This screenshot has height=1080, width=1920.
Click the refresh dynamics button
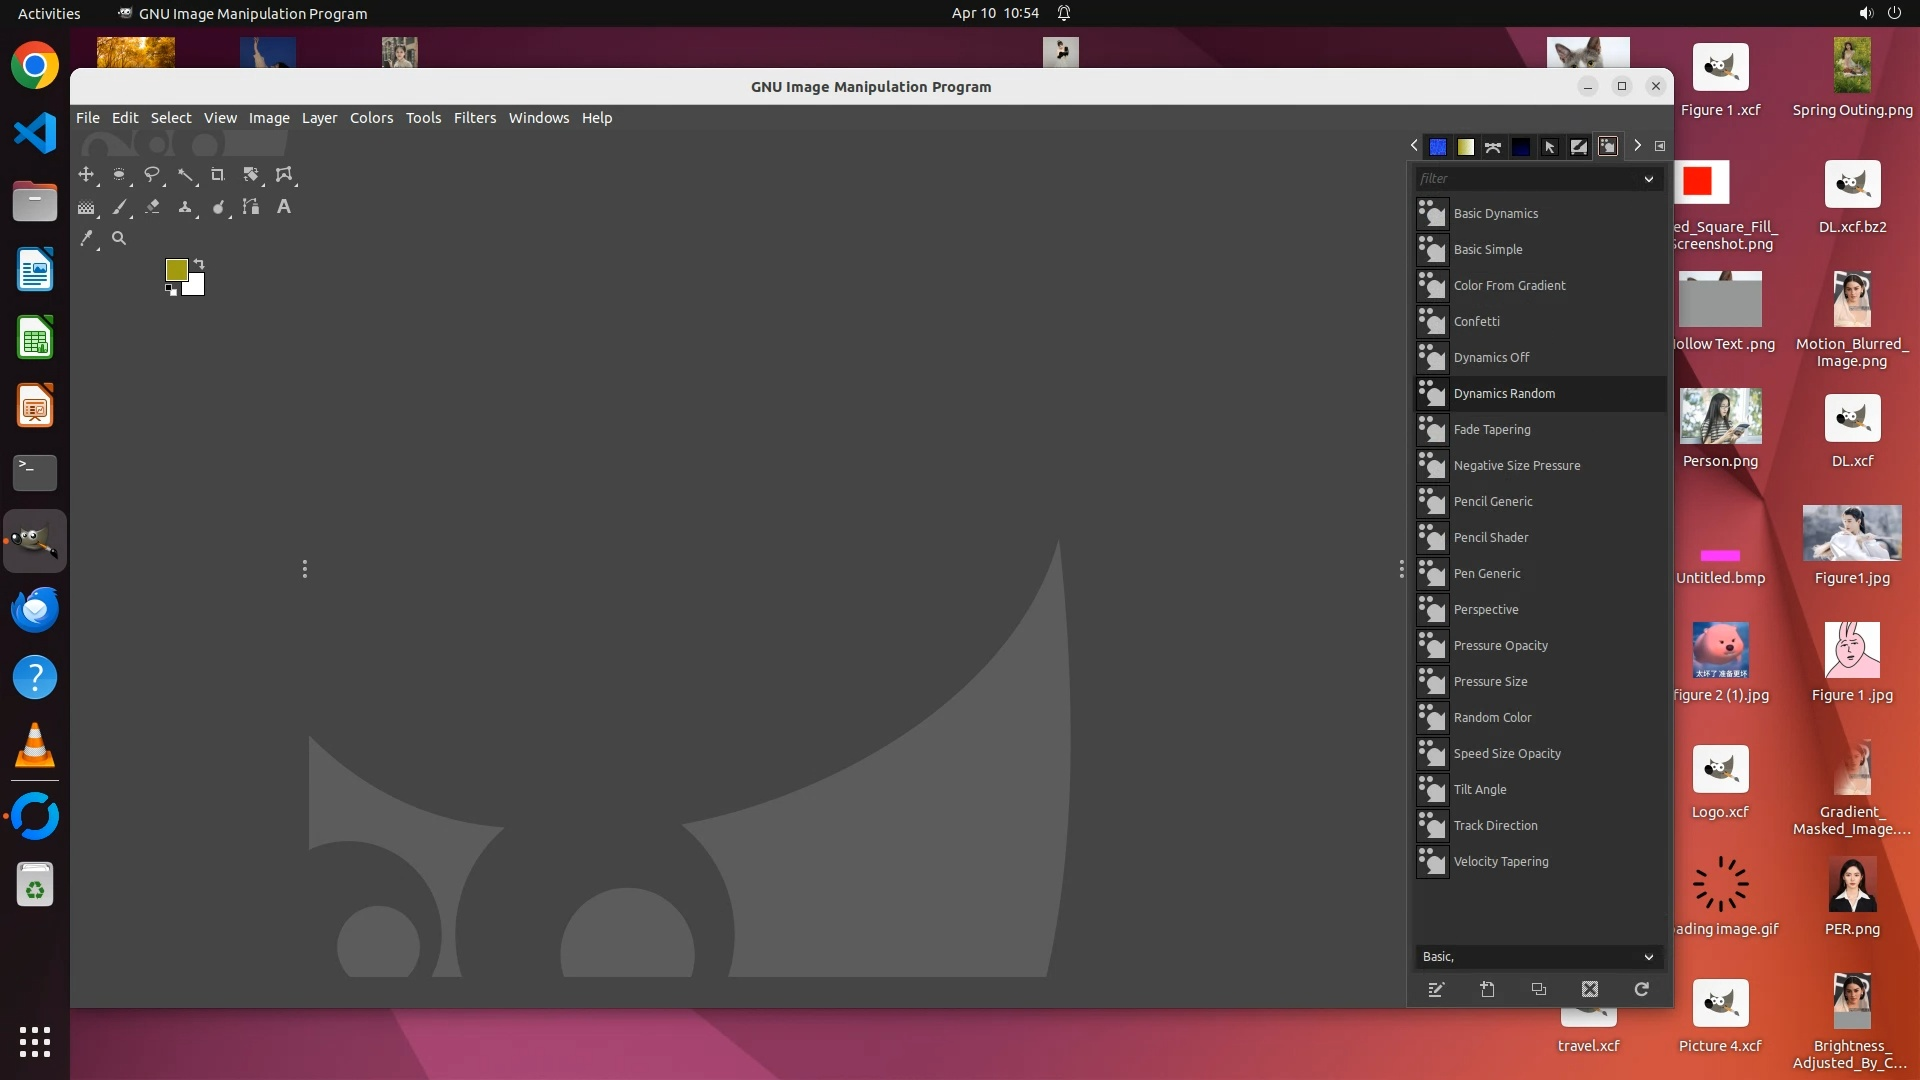pos(1641,989)
